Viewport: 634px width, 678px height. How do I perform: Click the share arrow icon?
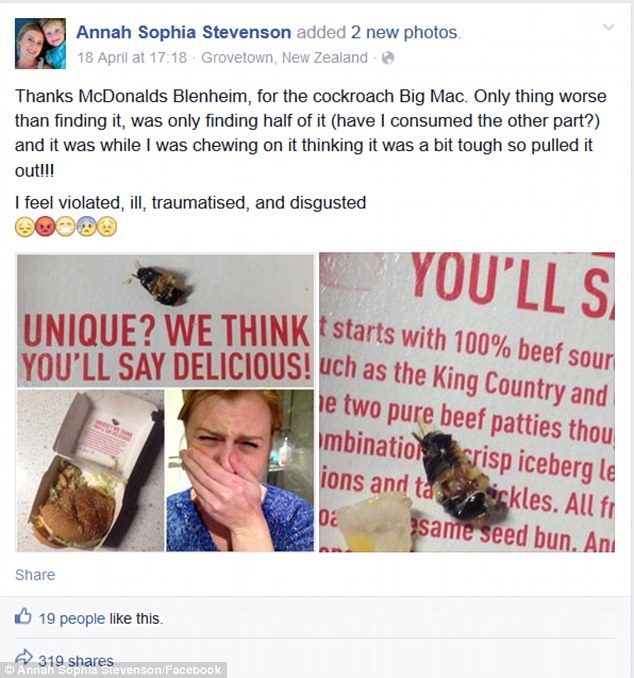tap(22, 660)
